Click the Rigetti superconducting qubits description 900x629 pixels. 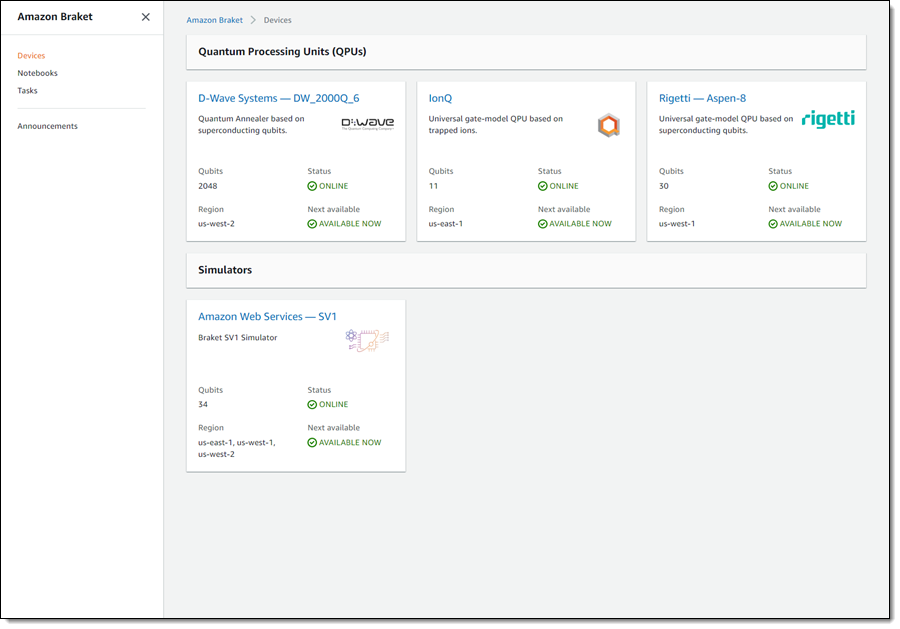tap(726, 125)
